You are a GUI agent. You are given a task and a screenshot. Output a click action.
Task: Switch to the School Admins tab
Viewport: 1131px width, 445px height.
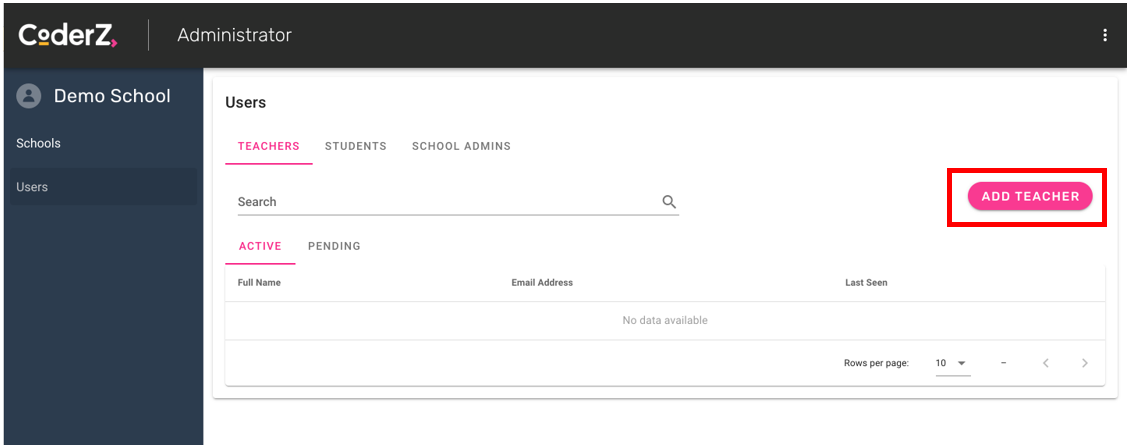[x=461, y=146]
